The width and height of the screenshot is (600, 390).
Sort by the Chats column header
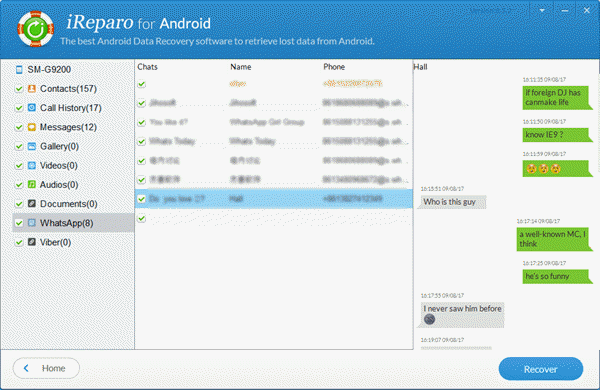pos(147,67)
